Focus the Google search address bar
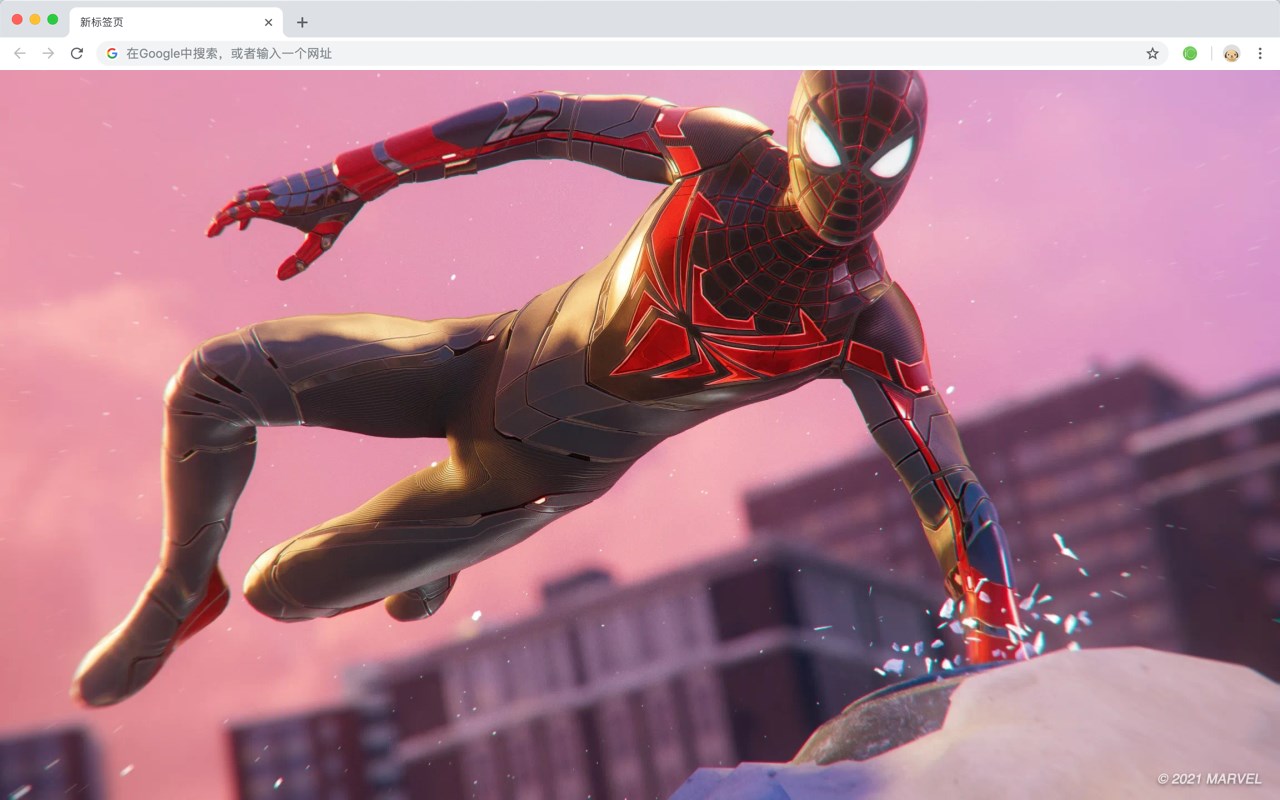This screenshot has height=800, width=1280. (632, 53)
